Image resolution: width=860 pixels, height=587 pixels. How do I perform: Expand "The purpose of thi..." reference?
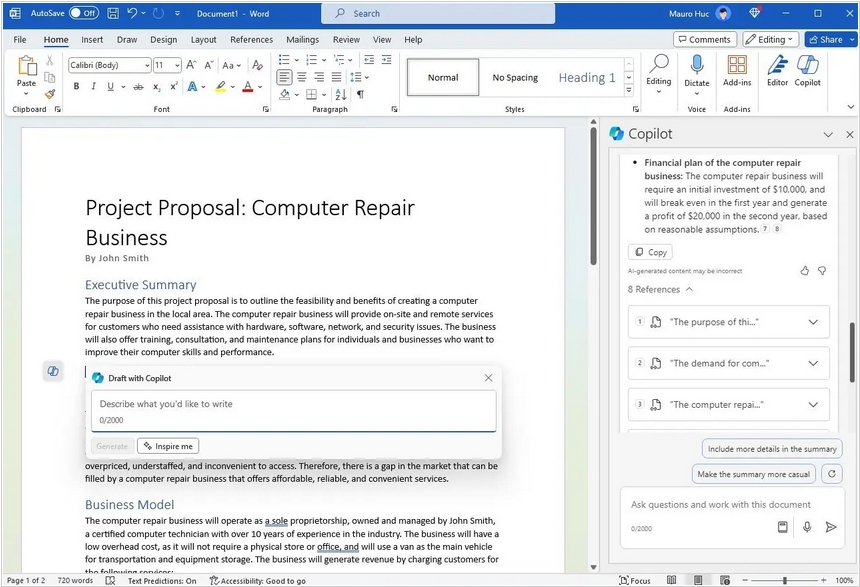(813, 322)
